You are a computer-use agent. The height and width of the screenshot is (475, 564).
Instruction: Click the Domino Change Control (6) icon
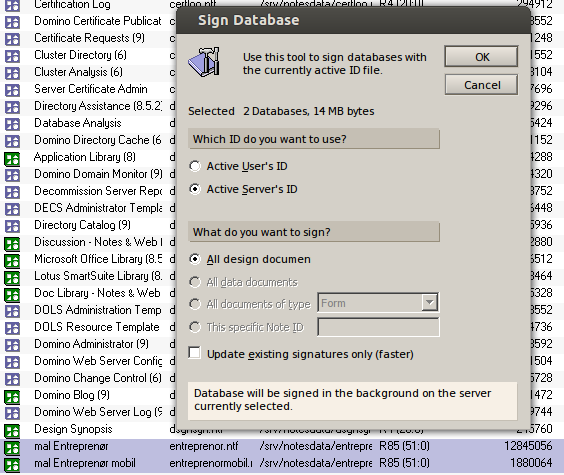click(x=12, y=379)
